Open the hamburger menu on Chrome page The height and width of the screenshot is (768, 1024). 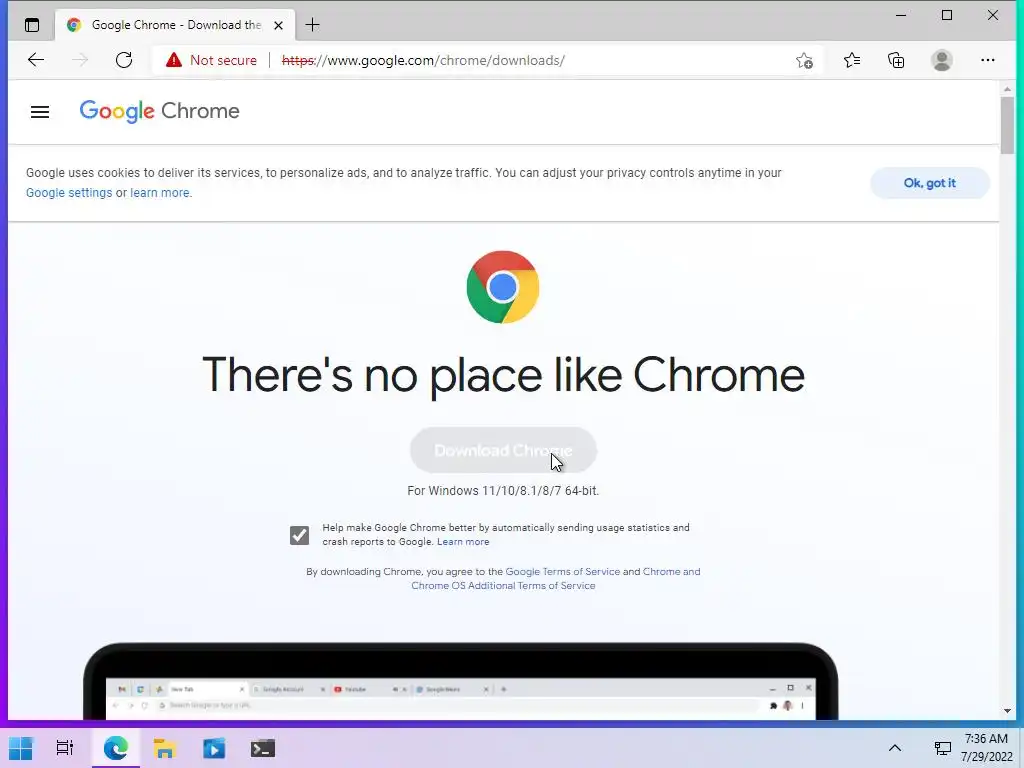point(40,112)
